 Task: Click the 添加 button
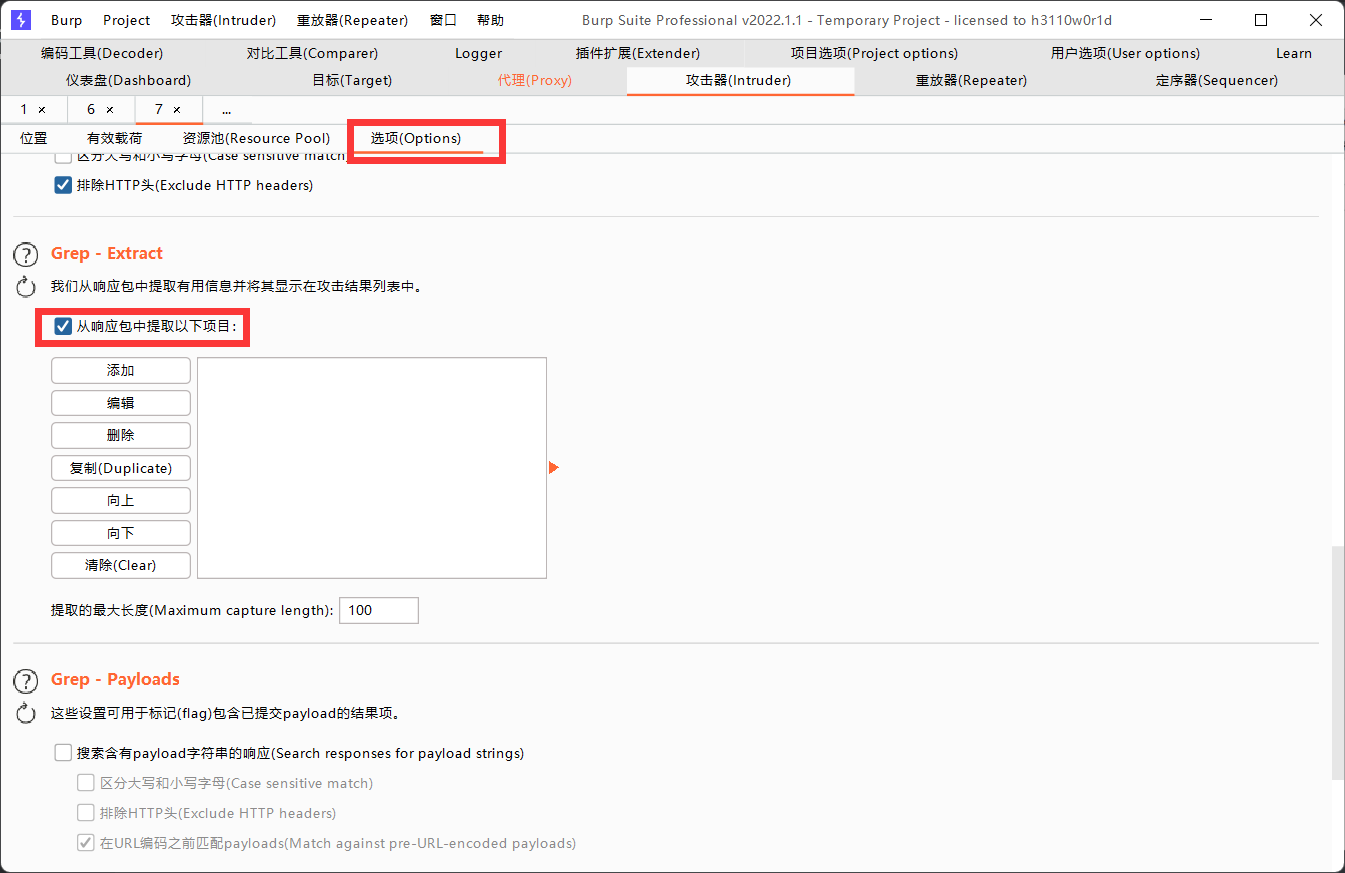tap(121, 371)
